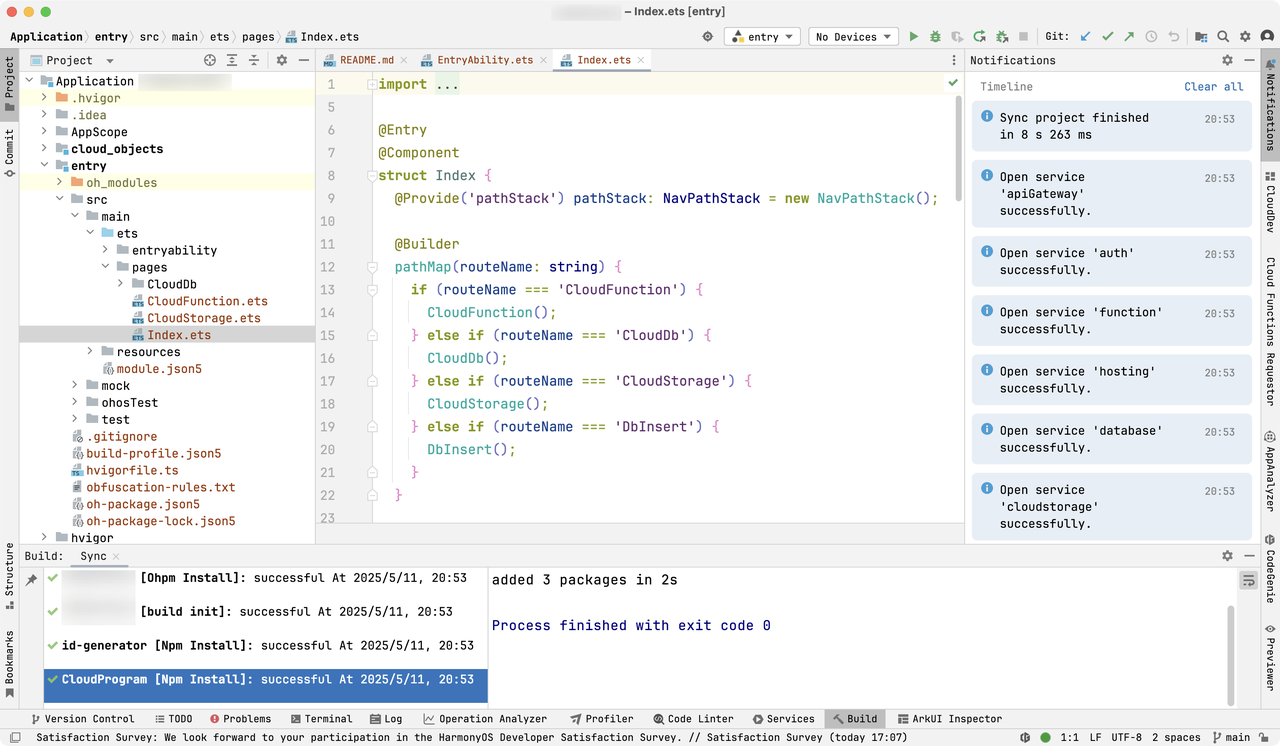Expand the CloudDb folder in pages
This screenshot has width=1280, height=746.
pyautogui.click(x=121, y=284)
